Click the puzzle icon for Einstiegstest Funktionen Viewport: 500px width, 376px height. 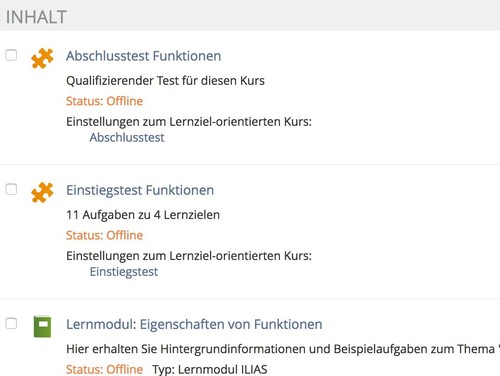point(42,192)
